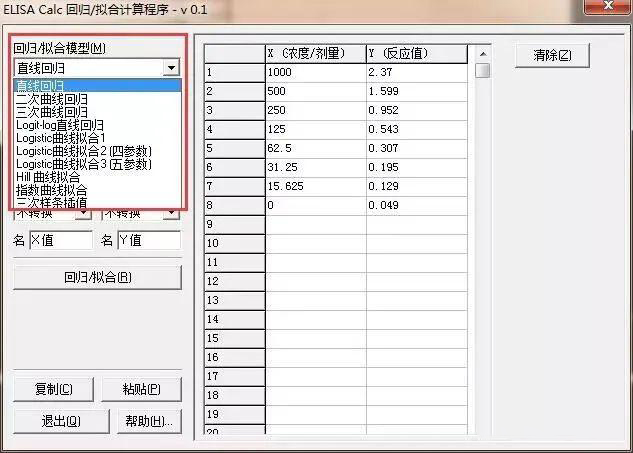Viewport: 633px width, 453px height.
Task: Open the regression model dropdown arrow
Action: (172, 67)
